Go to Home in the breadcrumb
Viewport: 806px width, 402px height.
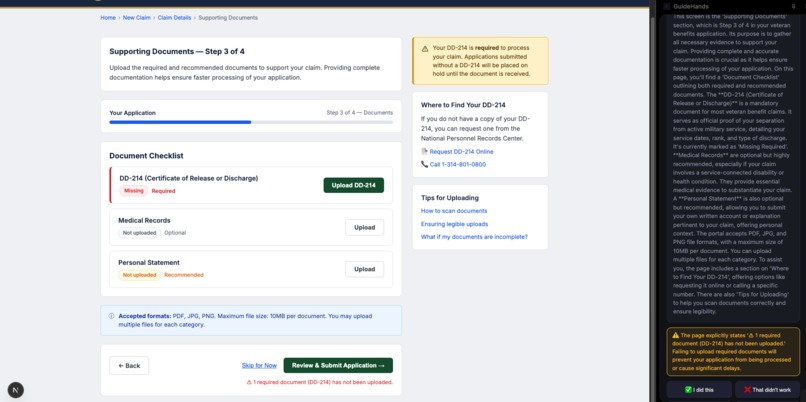[108, 17]
